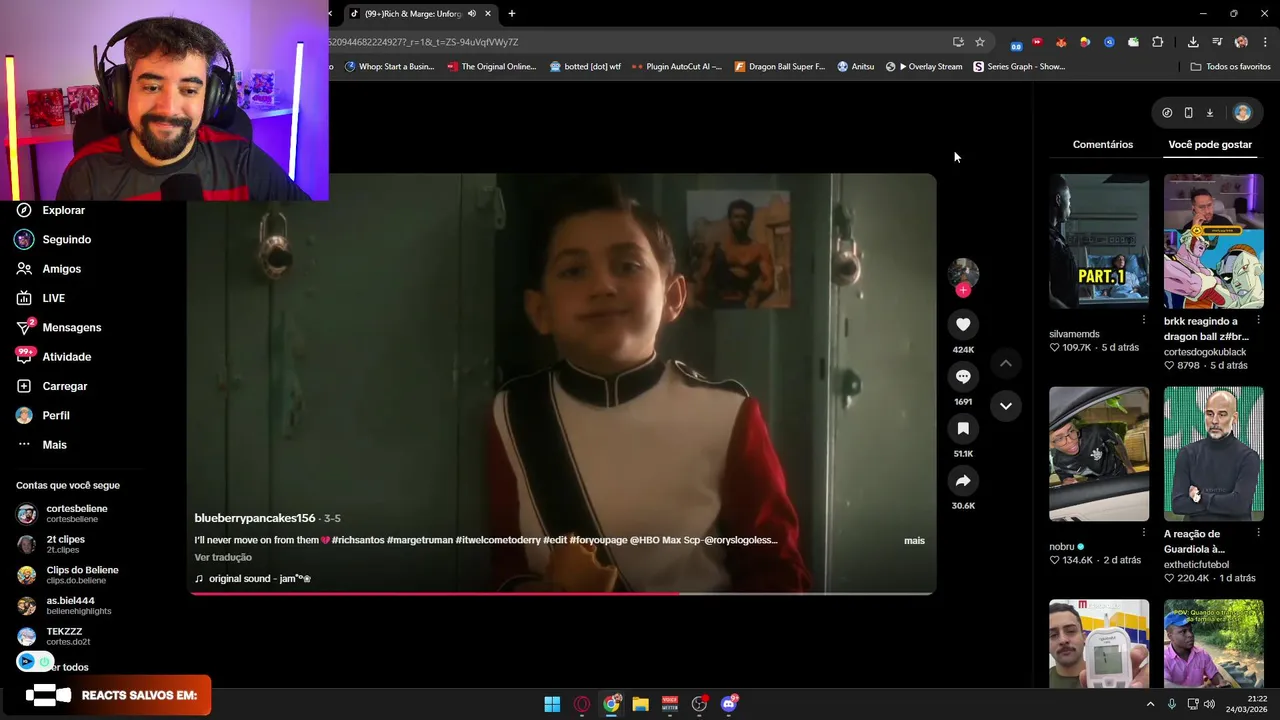Open as.biel444 followed account
1280x720 pixels.
(x=64, y=606)
